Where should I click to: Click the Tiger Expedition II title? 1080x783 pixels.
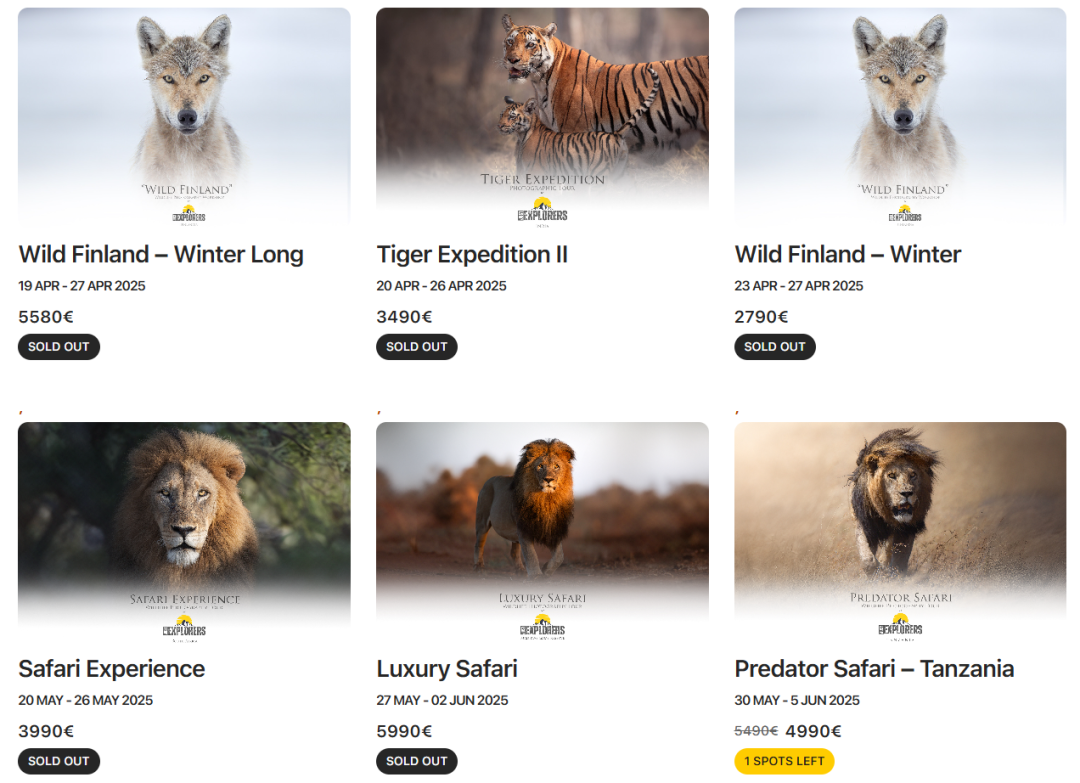tap(472, 255)
